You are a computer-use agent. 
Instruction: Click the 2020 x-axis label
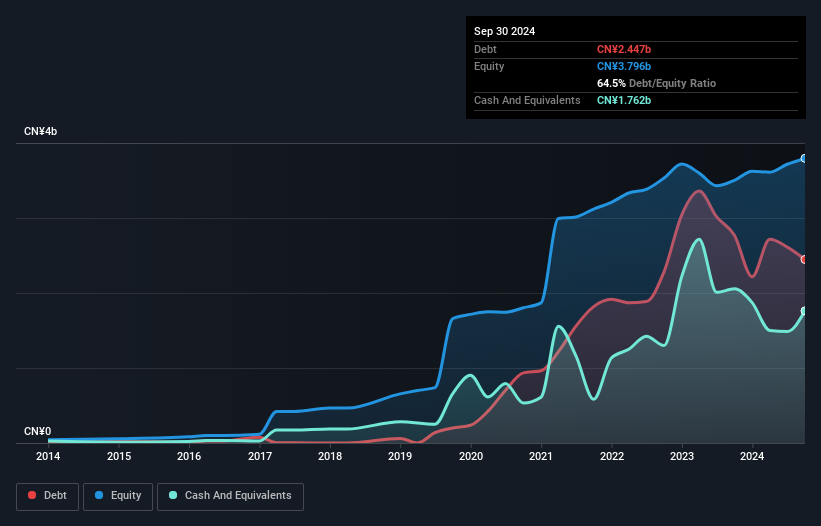pyautogui.click(x=471, y=456)
